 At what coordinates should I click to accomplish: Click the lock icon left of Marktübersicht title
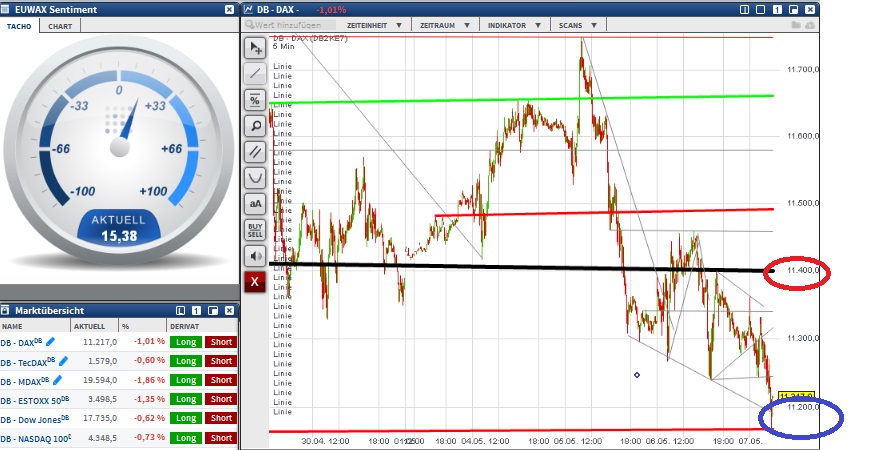point(6,310)
